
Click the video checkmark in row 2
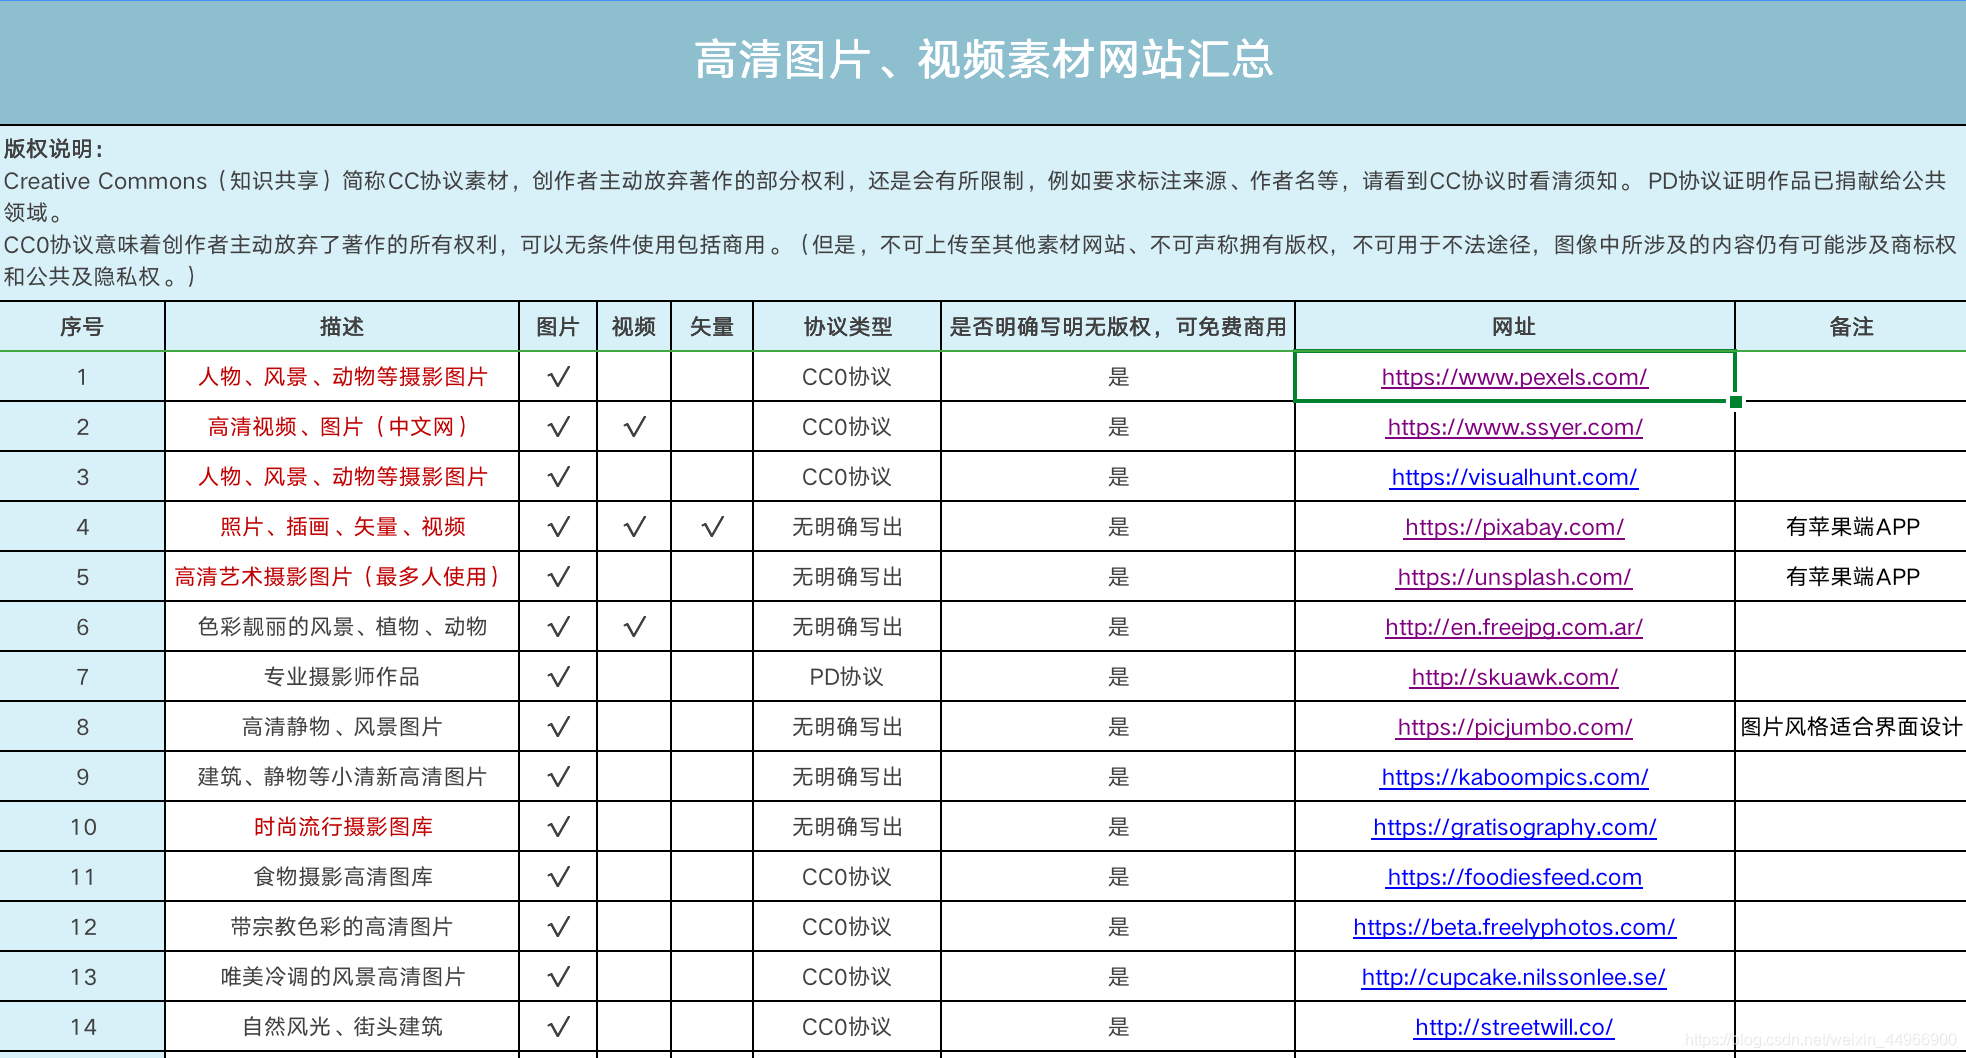tap(634, 427)
